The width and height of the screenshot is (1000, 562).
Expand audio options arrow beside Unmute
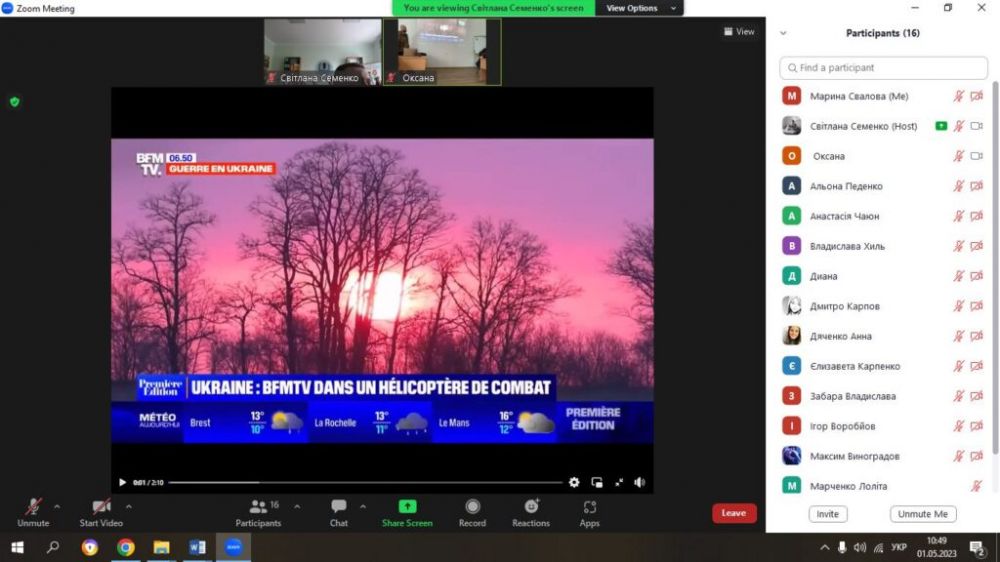(56, 505)
